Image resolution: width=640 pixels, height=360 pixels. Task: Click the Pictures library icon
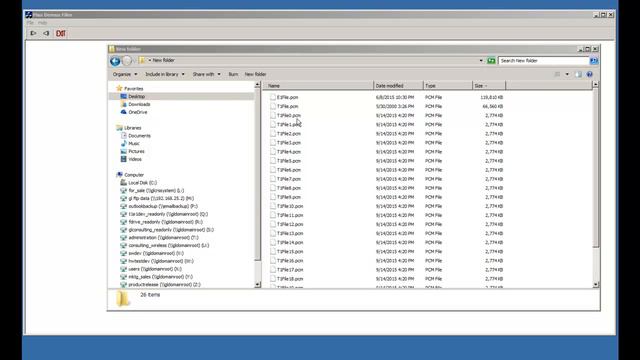124,151
